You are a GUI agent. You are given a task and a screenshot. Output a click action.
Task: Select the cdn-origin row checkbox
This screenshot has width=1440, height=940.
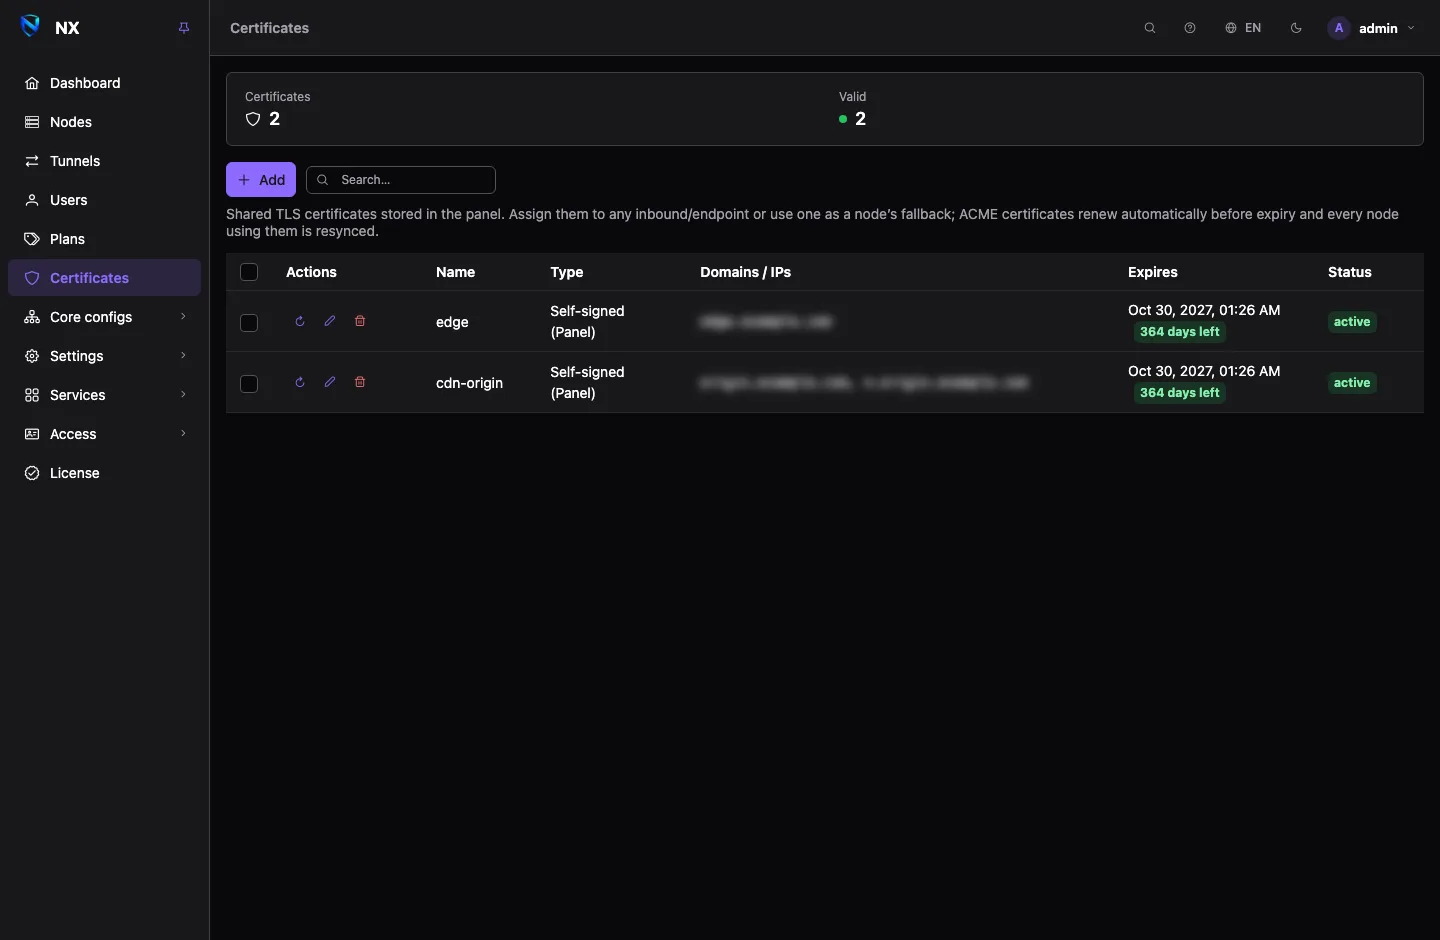tap(249, 383)
